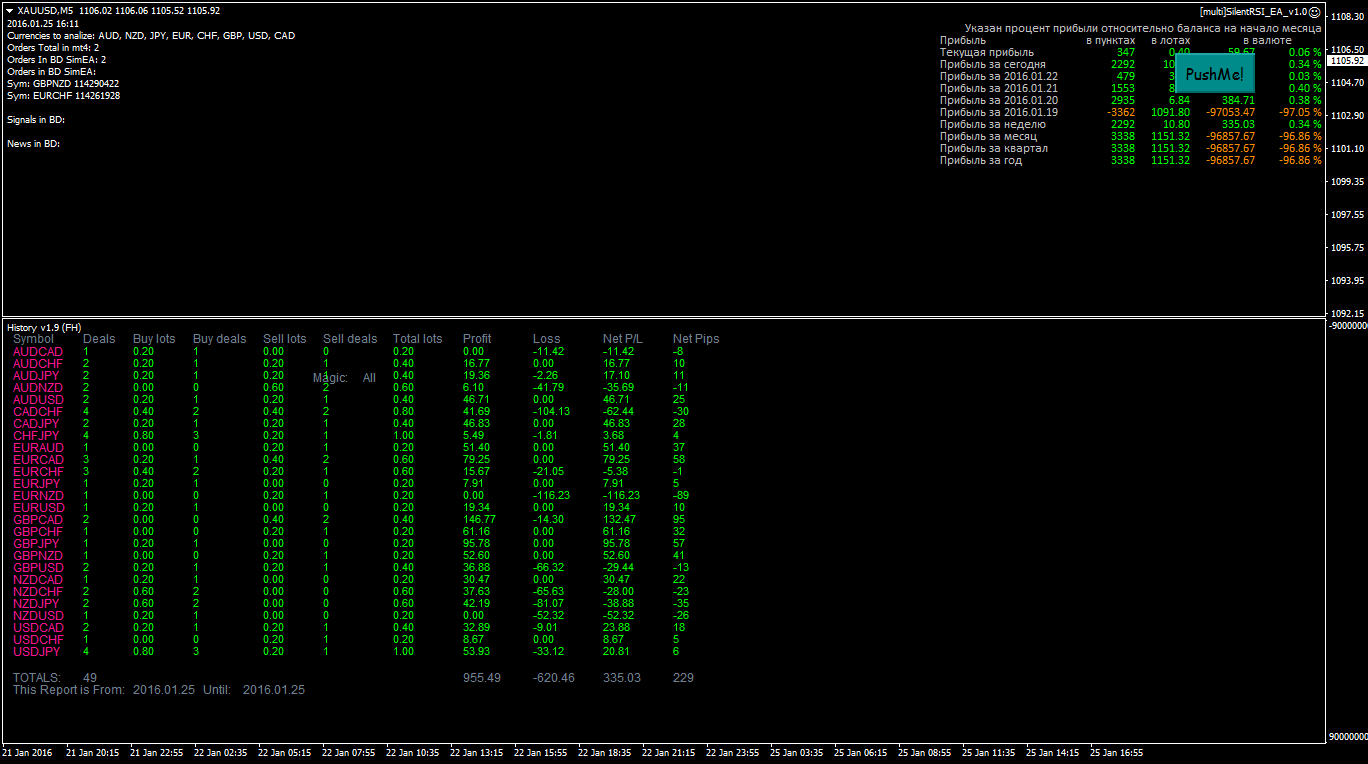This screenshot has width=1368, height=764.
Task: Click the PushMe! button
Action: click(1215, 75)
